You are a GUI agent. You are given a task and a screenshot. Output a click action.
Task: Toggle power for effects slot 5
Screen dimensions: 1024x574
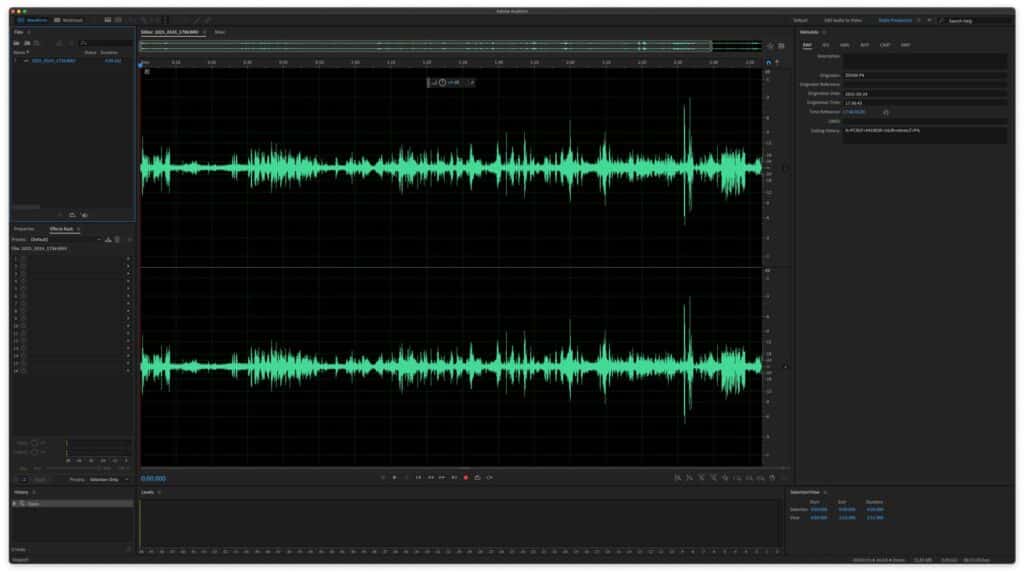tap(23, 289)
